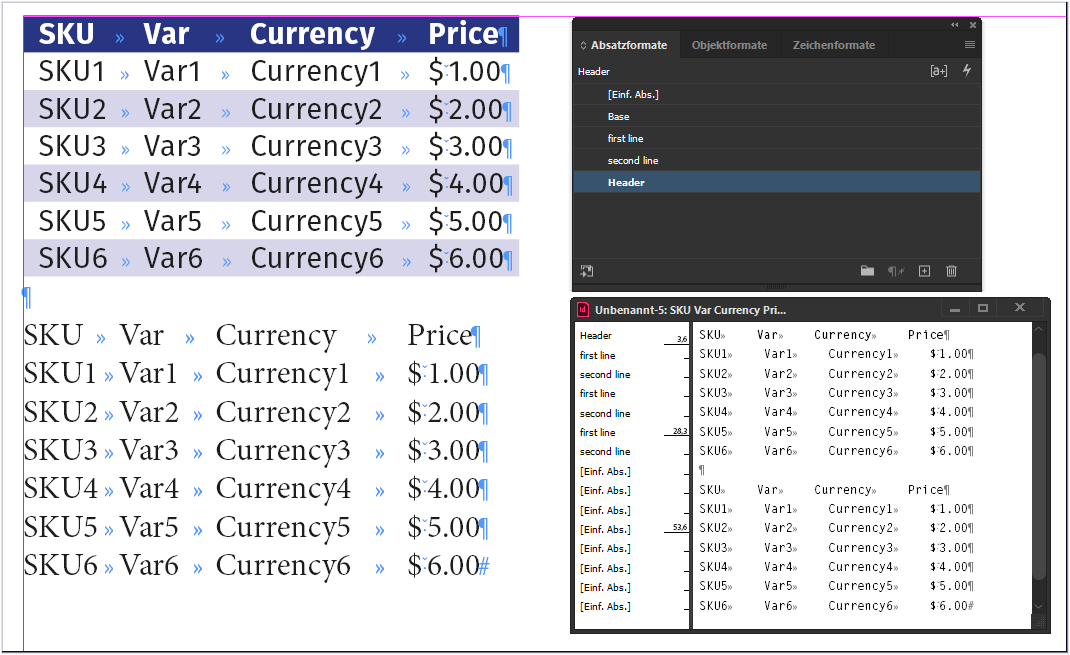Click the InDesign icon in story editor title bar
The width and height of the screenshot is (1070, 655).
pos(583,309)
